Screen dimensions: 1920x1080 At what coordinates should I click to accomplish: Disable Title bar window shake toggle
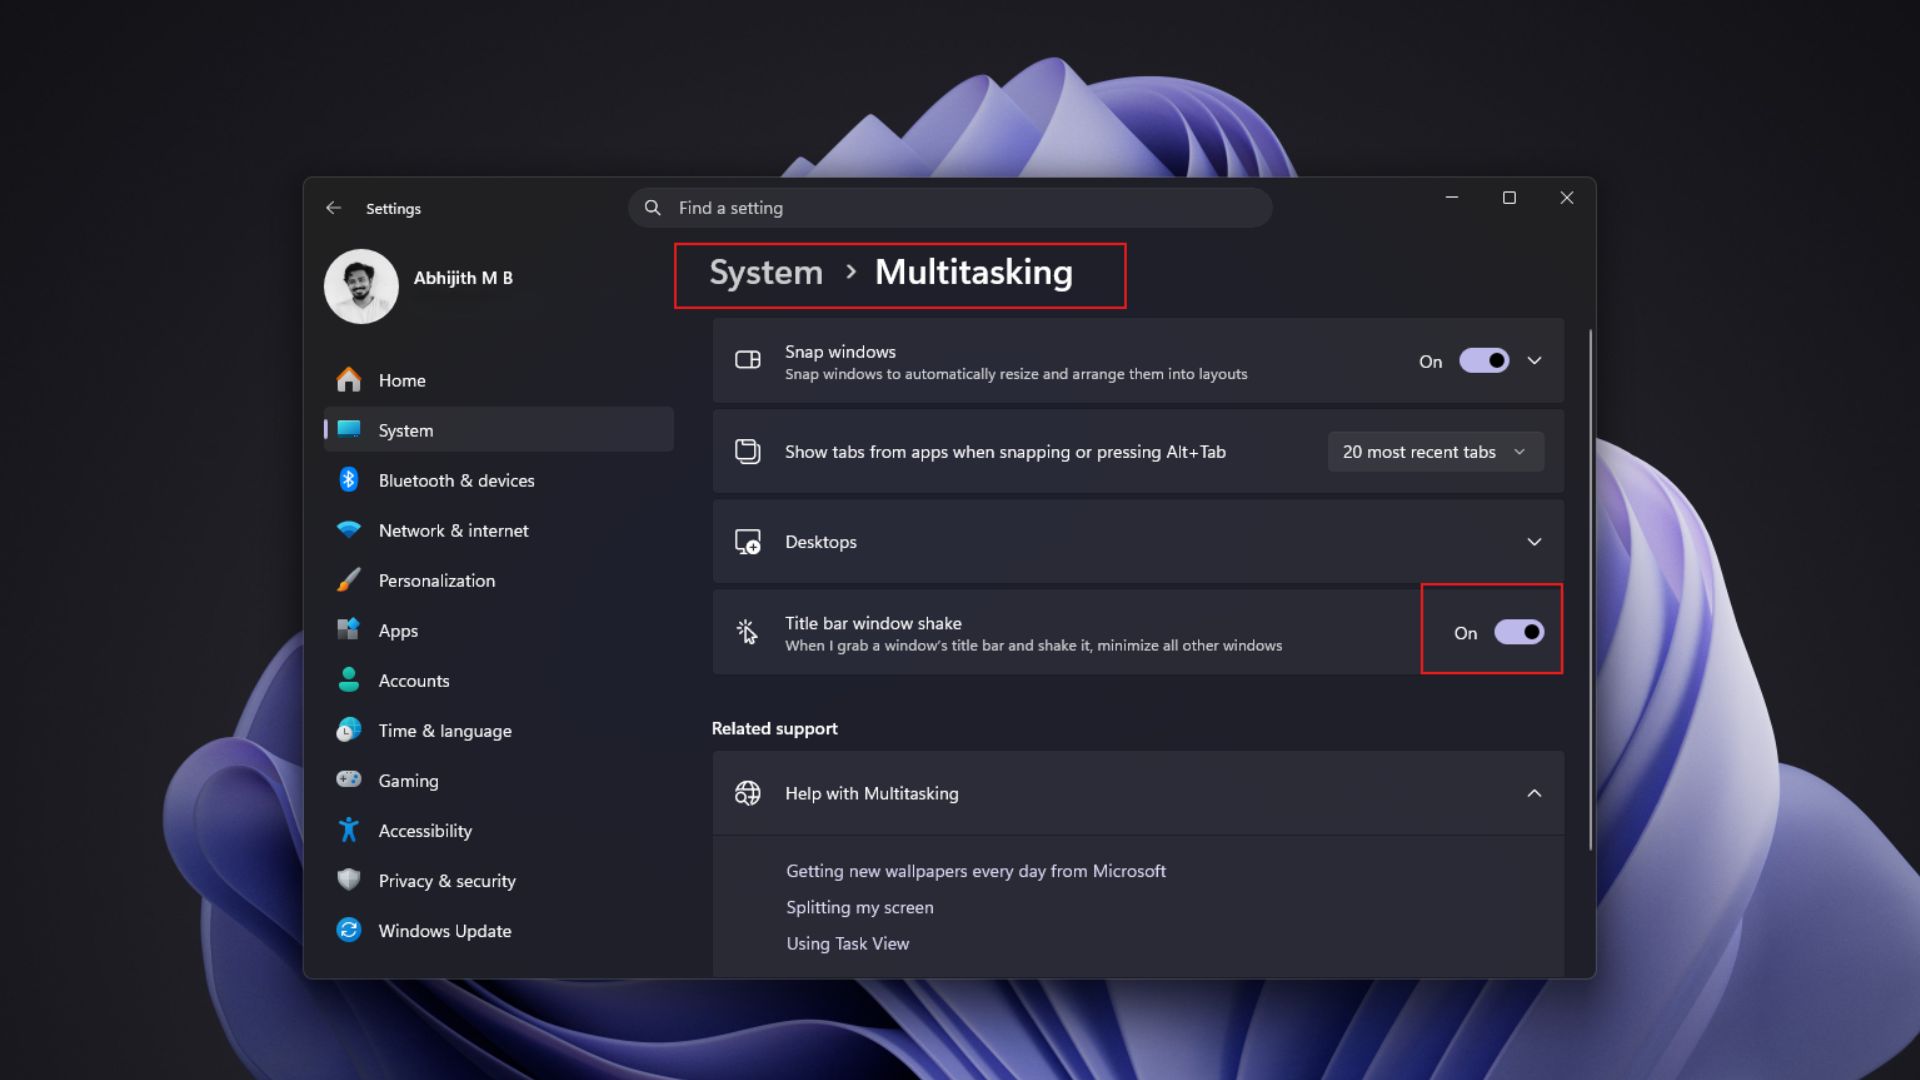click(1519, 632)
